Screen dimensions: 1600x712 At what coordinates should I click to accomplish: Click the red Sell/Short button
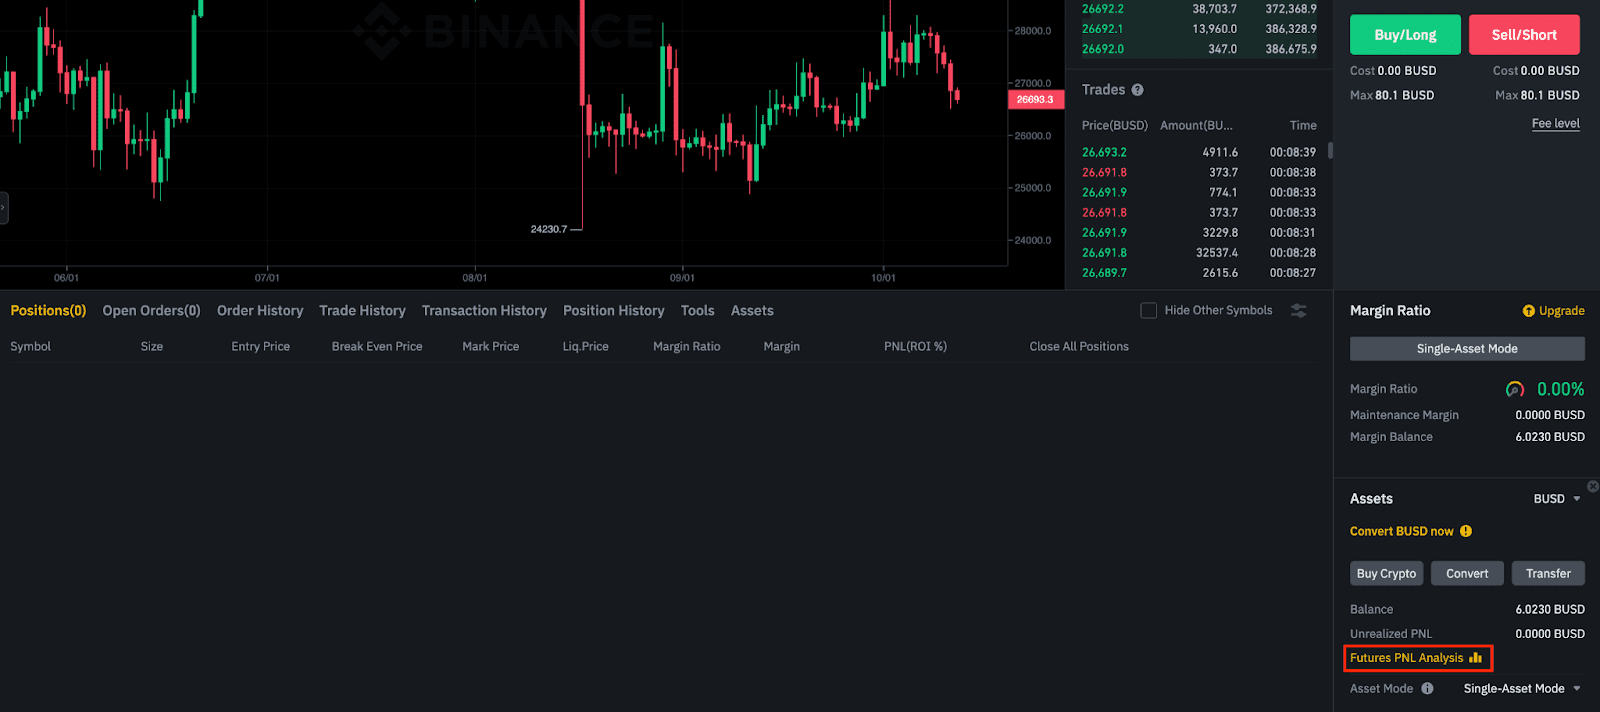click(x=1524, y=35)
